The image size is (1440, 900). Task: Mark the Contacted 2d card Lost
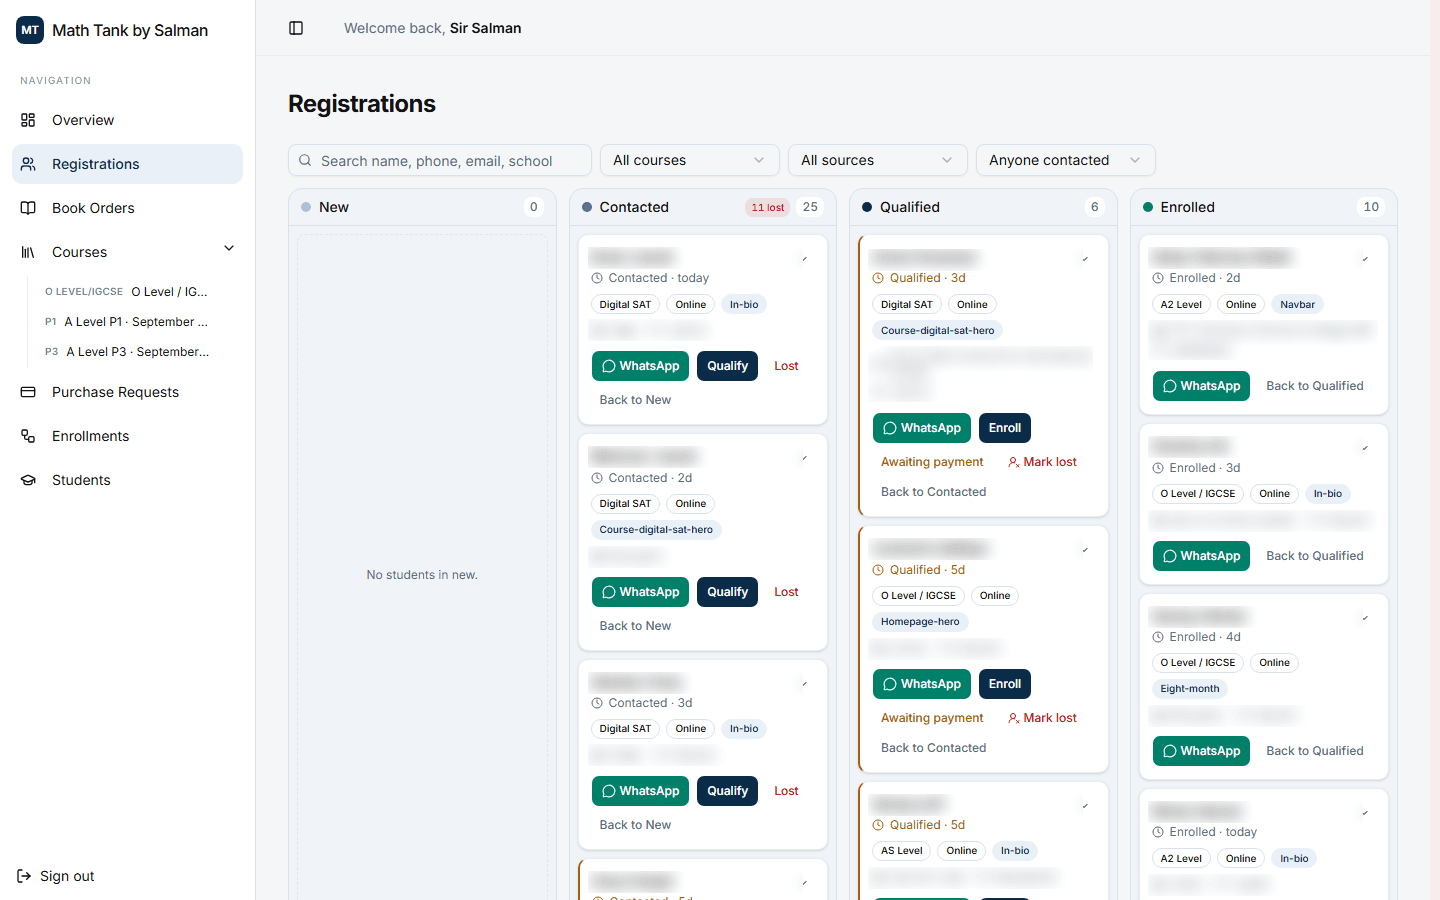[786, 592]
